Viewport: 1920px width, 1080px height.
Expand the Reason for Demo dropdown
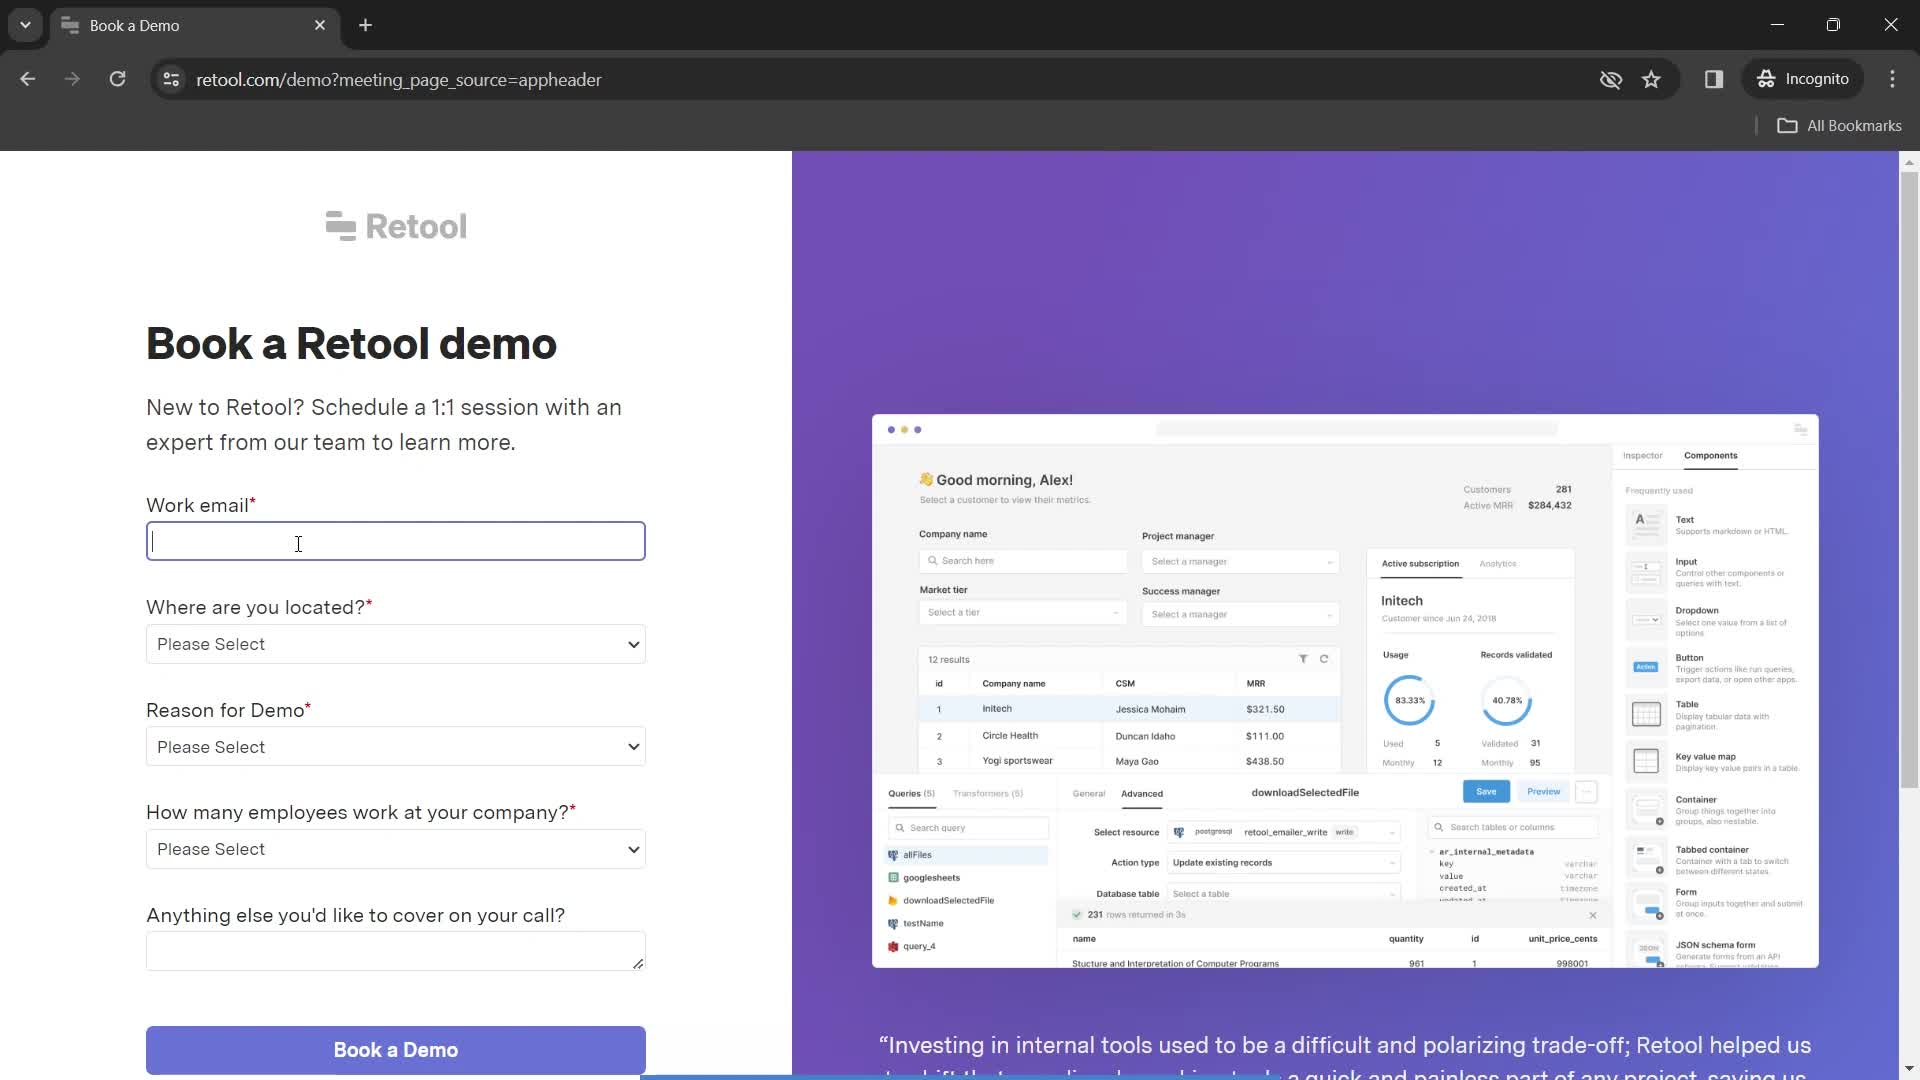pos(396,745)
